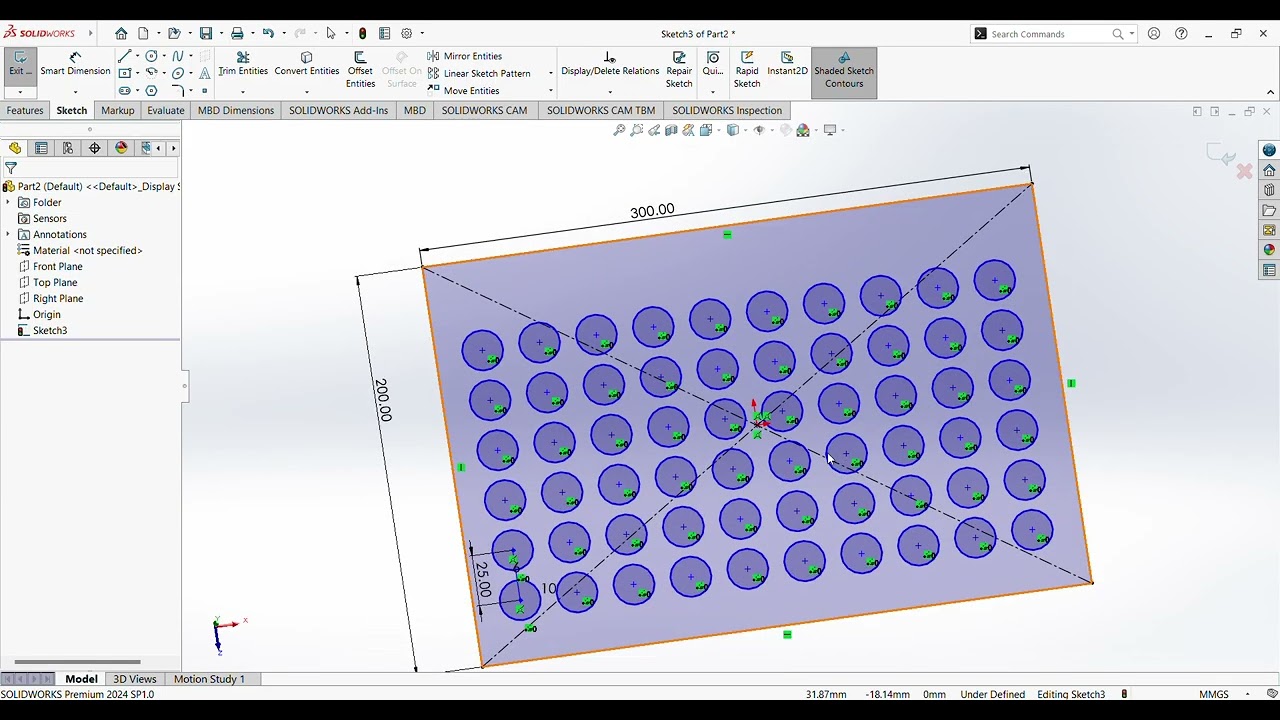The height and width of the screenshot is (720, 1280).
Task: Open the PropertyManager tab
Action: (41, 148)
